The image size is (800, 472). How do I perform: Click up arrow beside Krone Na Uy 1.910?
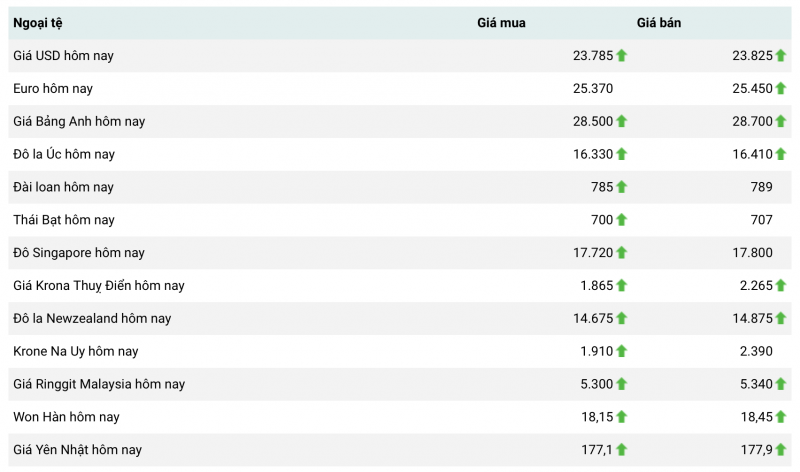(621, 351)
